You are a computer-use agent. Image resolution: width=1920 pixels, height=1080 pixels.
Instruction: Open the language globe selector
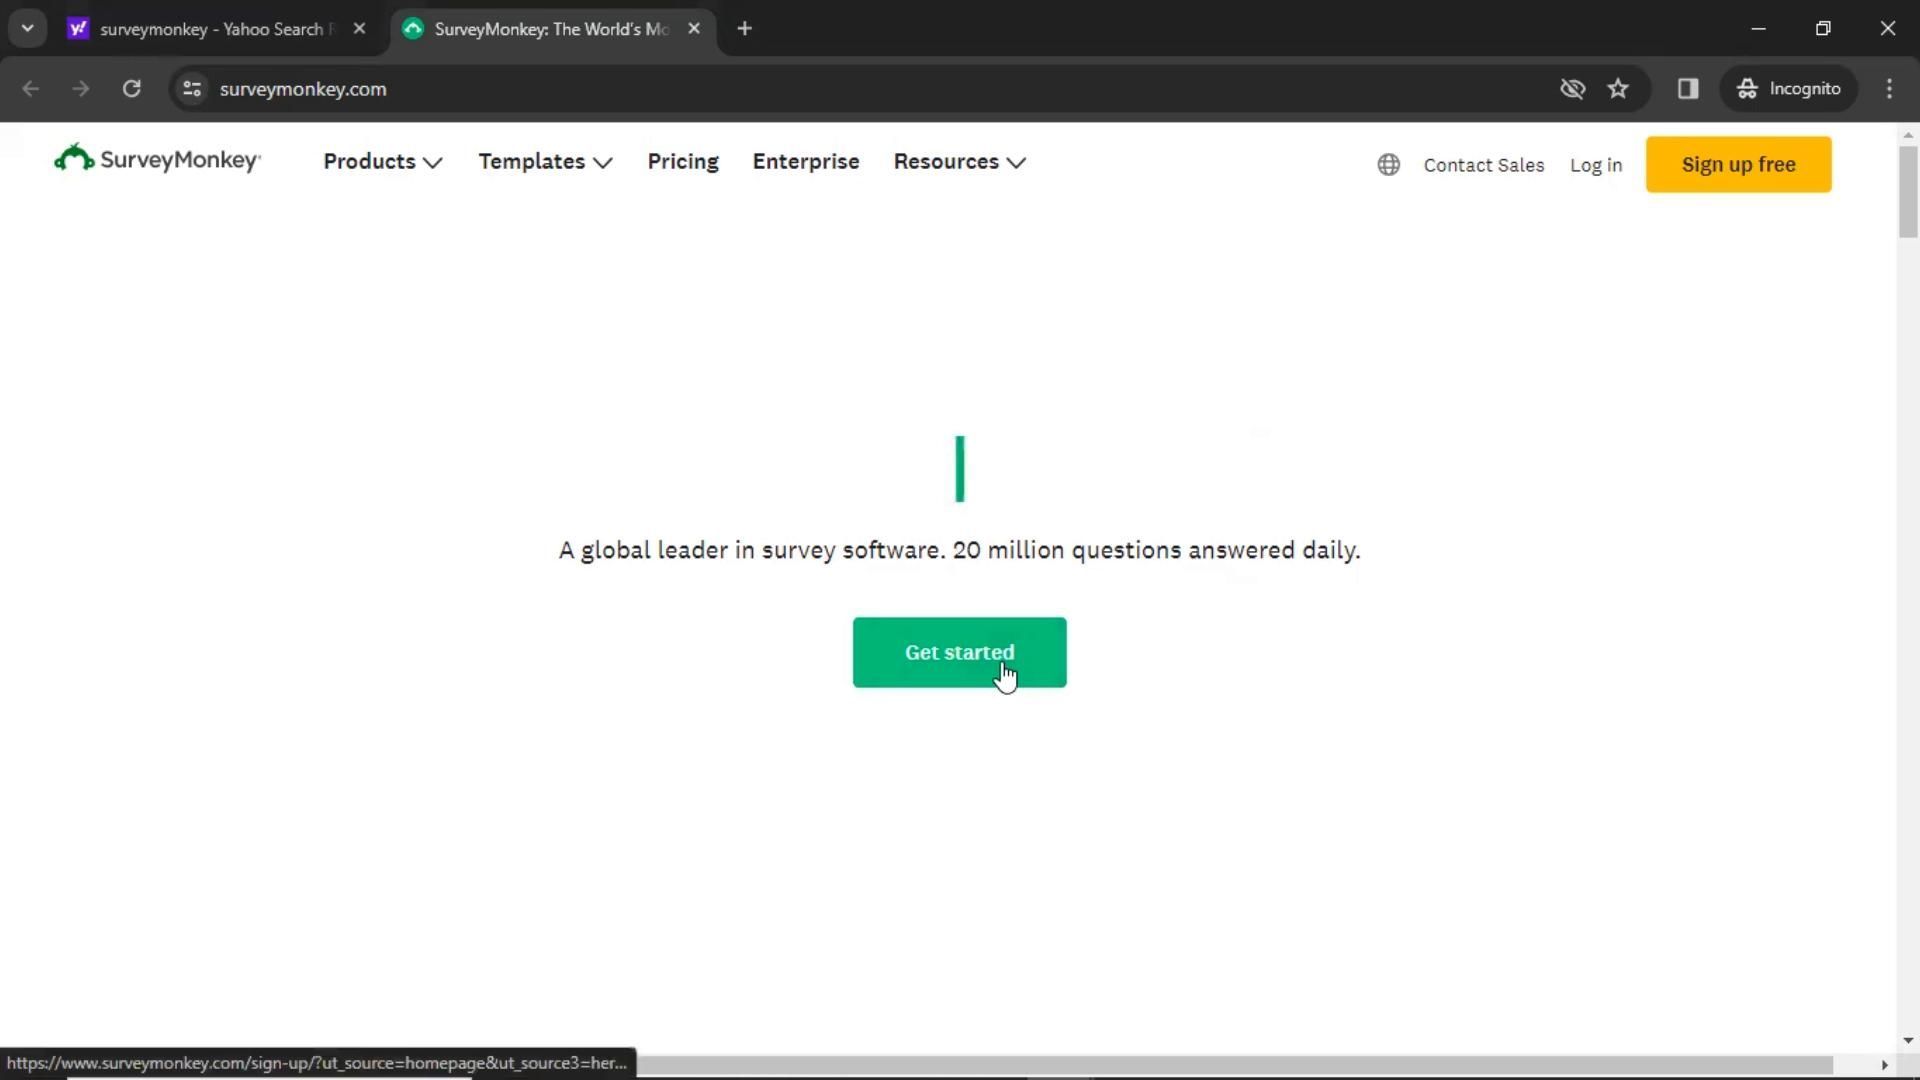(1388, 165)
